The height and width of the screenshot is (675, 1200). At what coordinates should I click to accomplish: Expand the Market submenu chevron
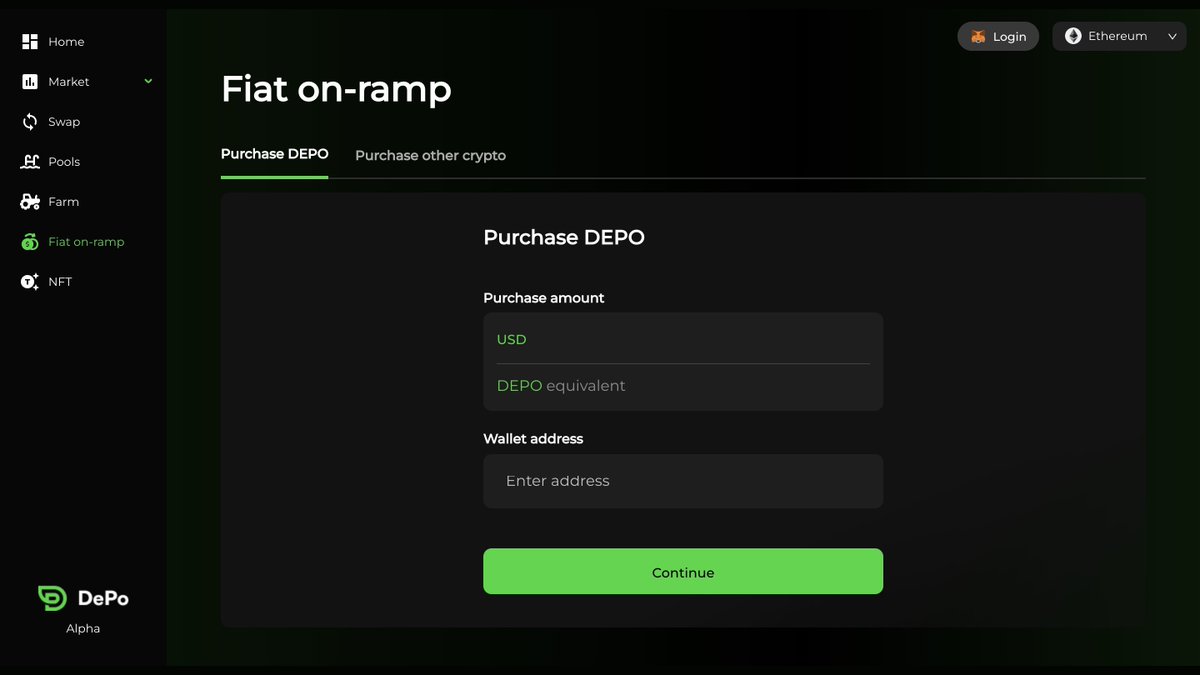click(148, 81)
